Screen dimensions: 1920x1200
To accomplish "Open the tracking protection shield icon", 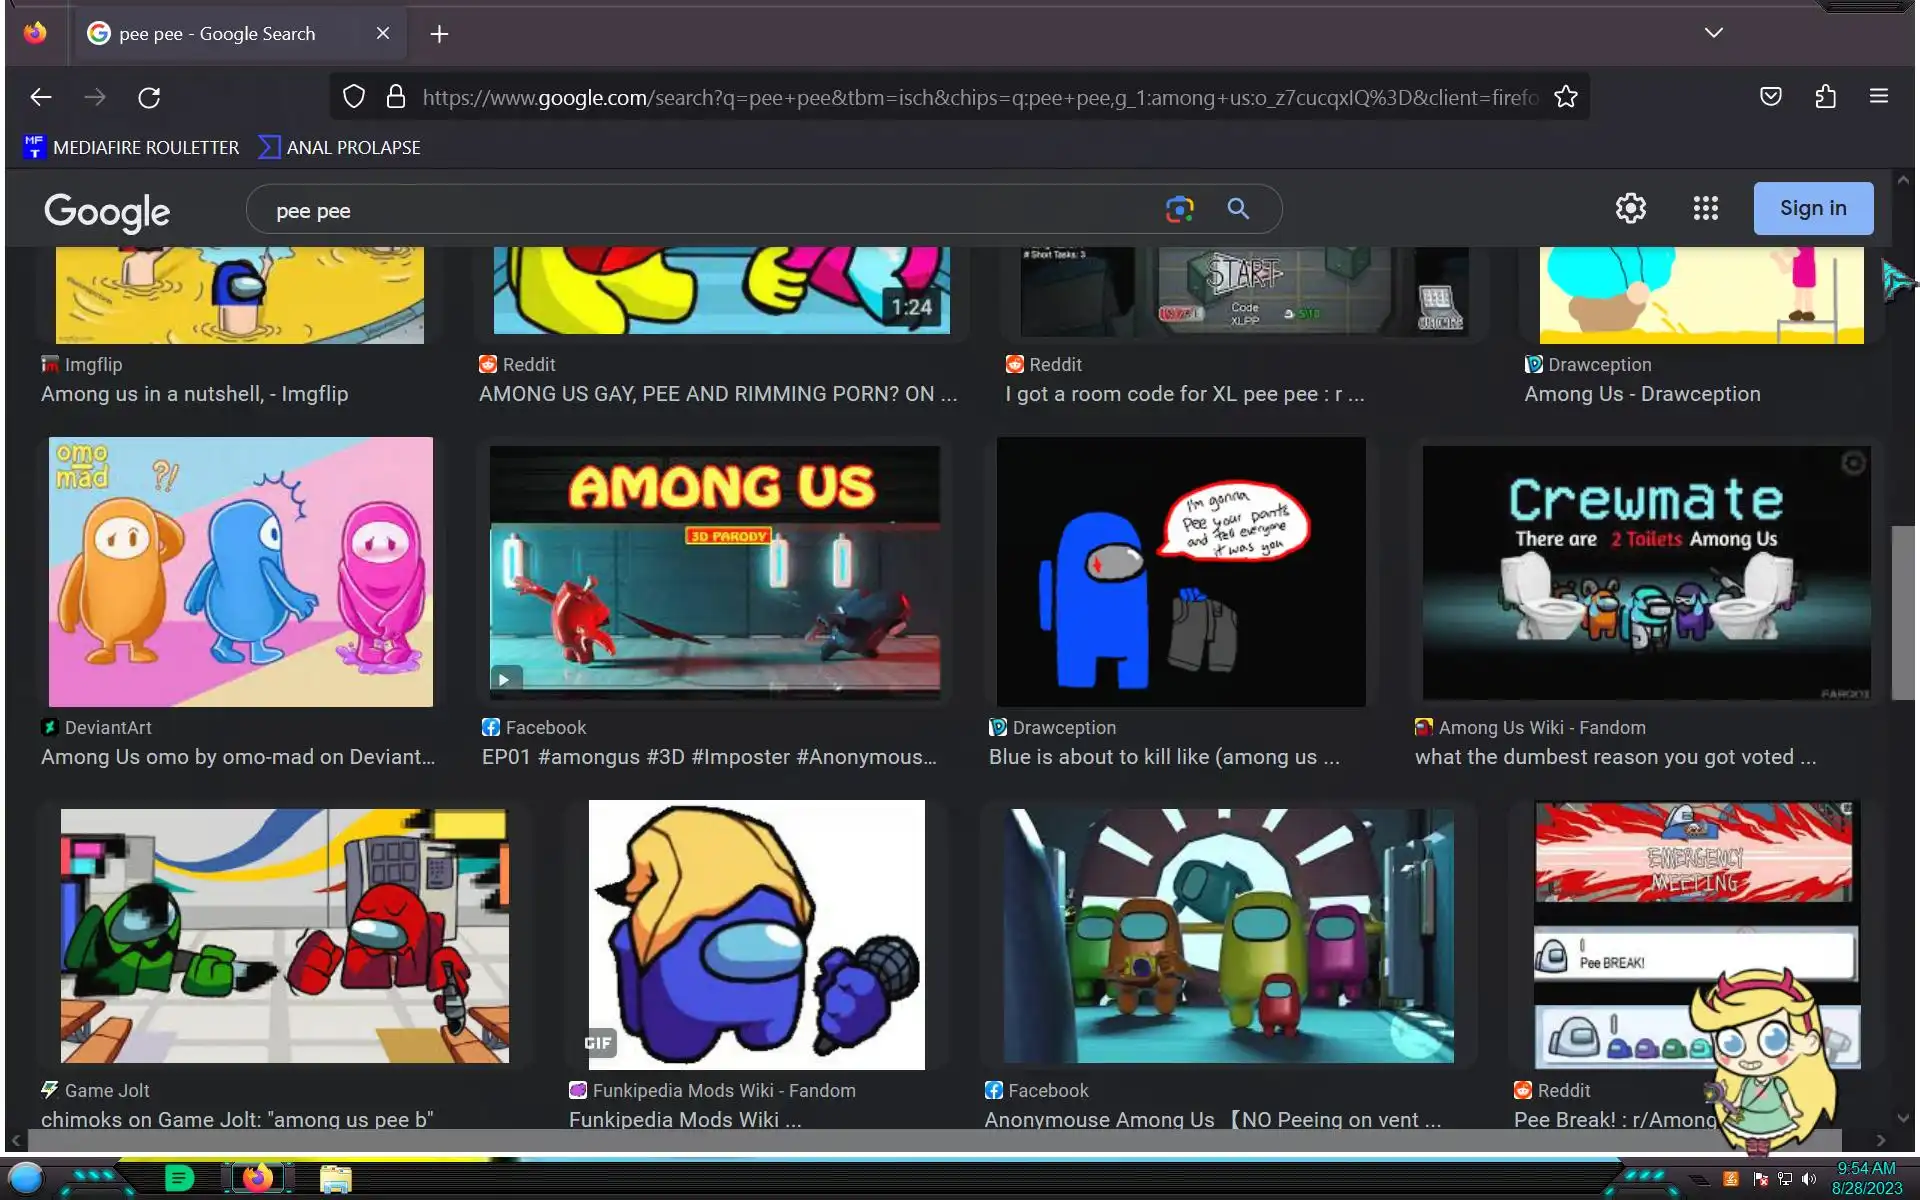I will (x=354, y=97).
